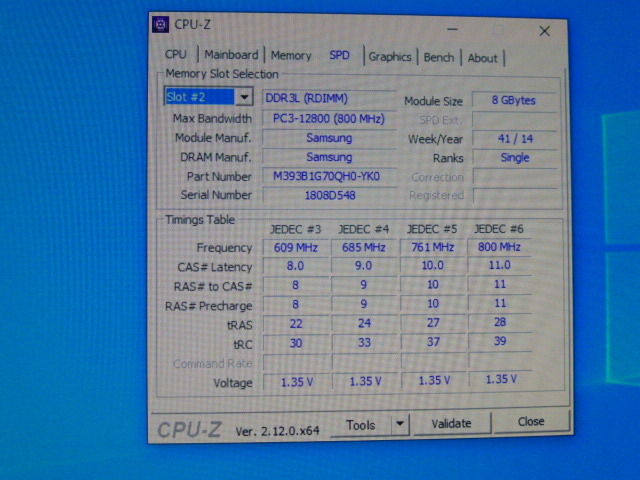Click the Tools button
Screen dimensions: 640x480
pos(361,425)
